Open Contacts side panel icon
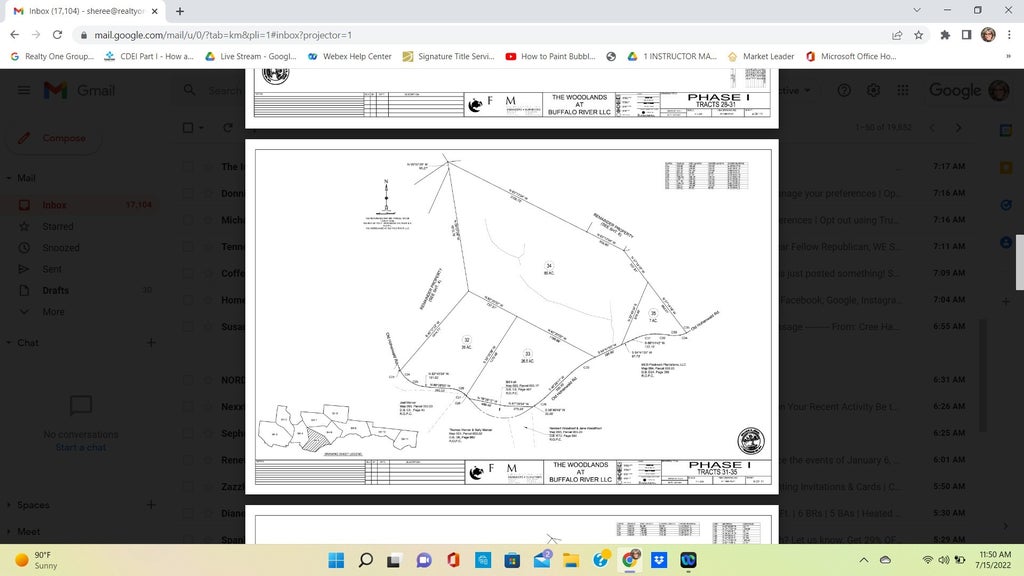The image size is (1024, 576). pos(1006,242)
